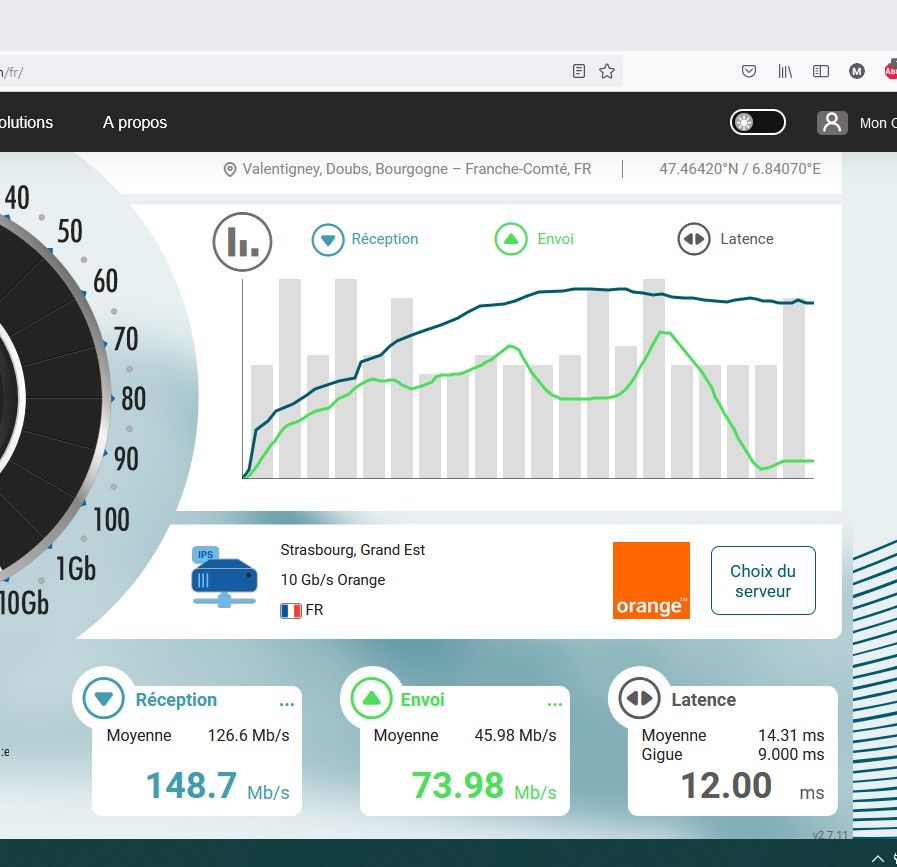This screenshot has height=867, width=897.
Task: Click the blue server icon beside Strasbourg
Action: (x=224, y=577)
